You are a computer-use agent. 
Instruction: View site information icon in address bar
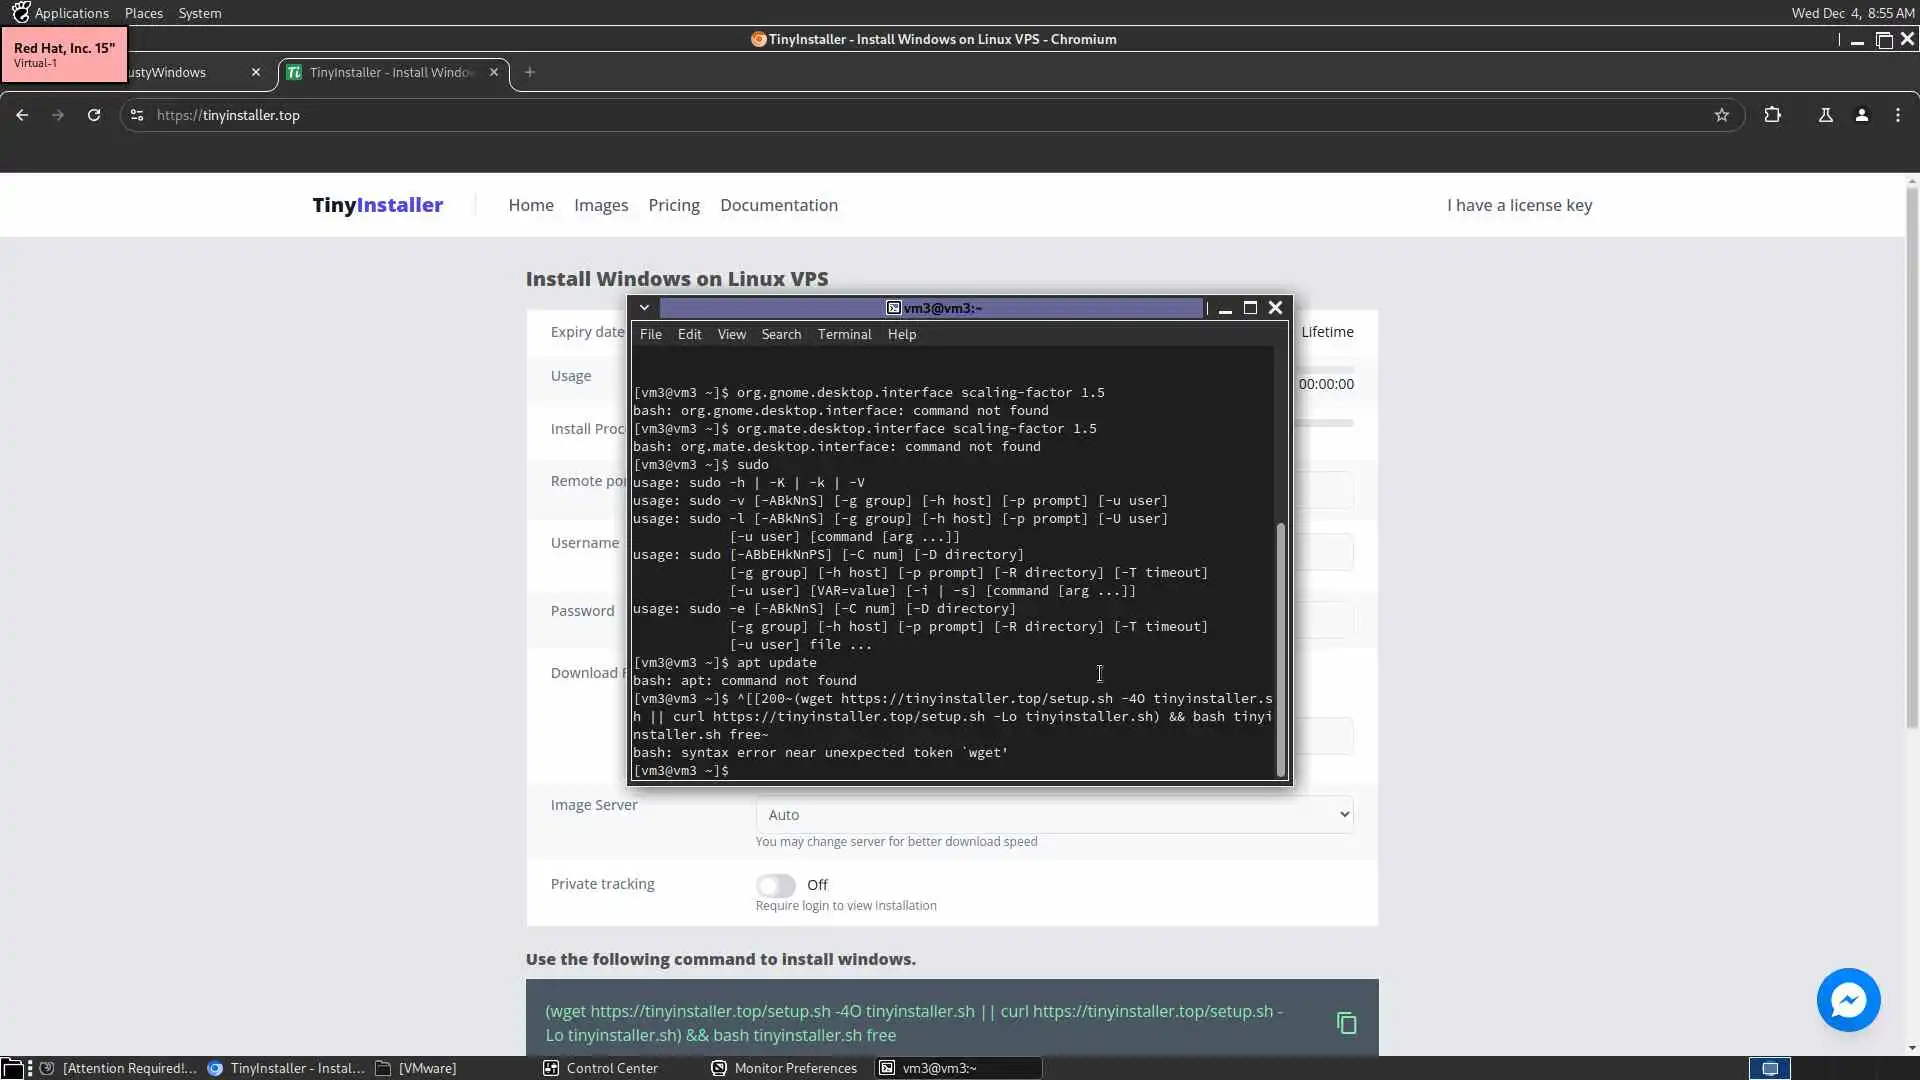click(x=137, y=115)
